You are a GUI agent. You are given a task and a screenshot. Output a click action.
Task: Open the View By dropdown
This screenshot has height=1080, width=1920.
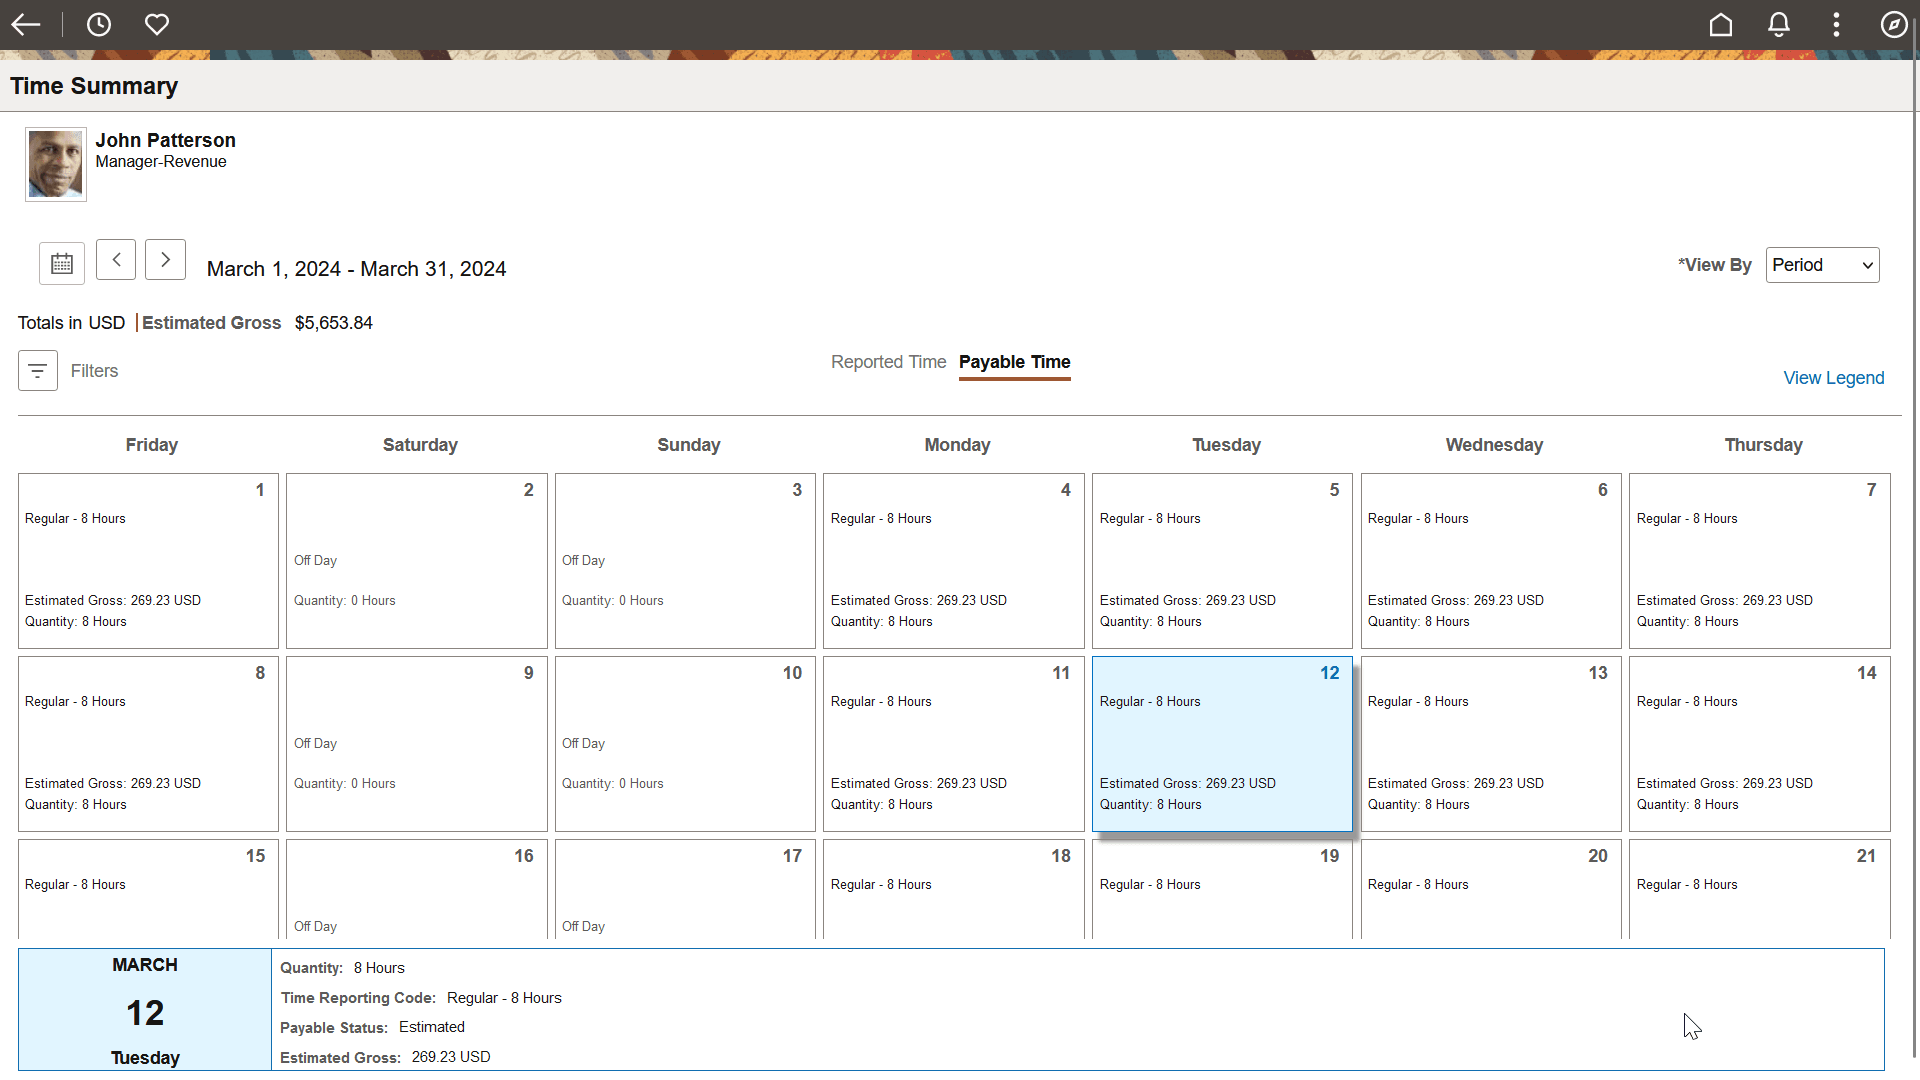(x=1821, y=265)
